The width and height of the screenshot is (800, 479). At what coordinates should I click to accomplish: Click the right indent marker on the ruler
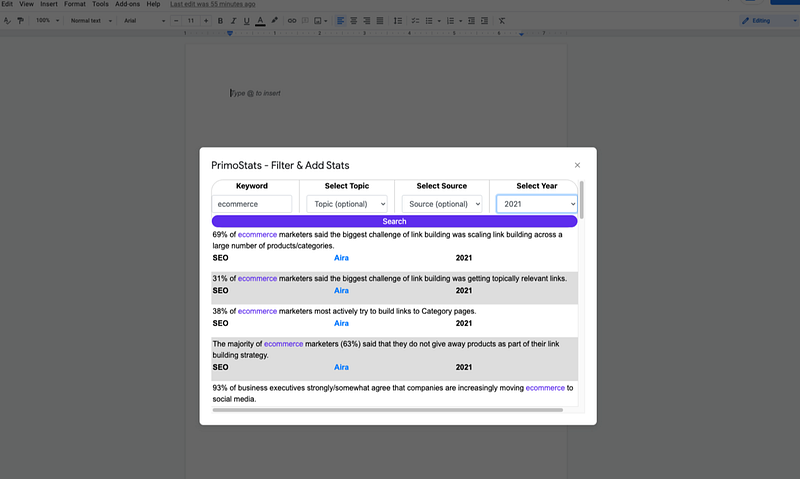click(521, 34)
